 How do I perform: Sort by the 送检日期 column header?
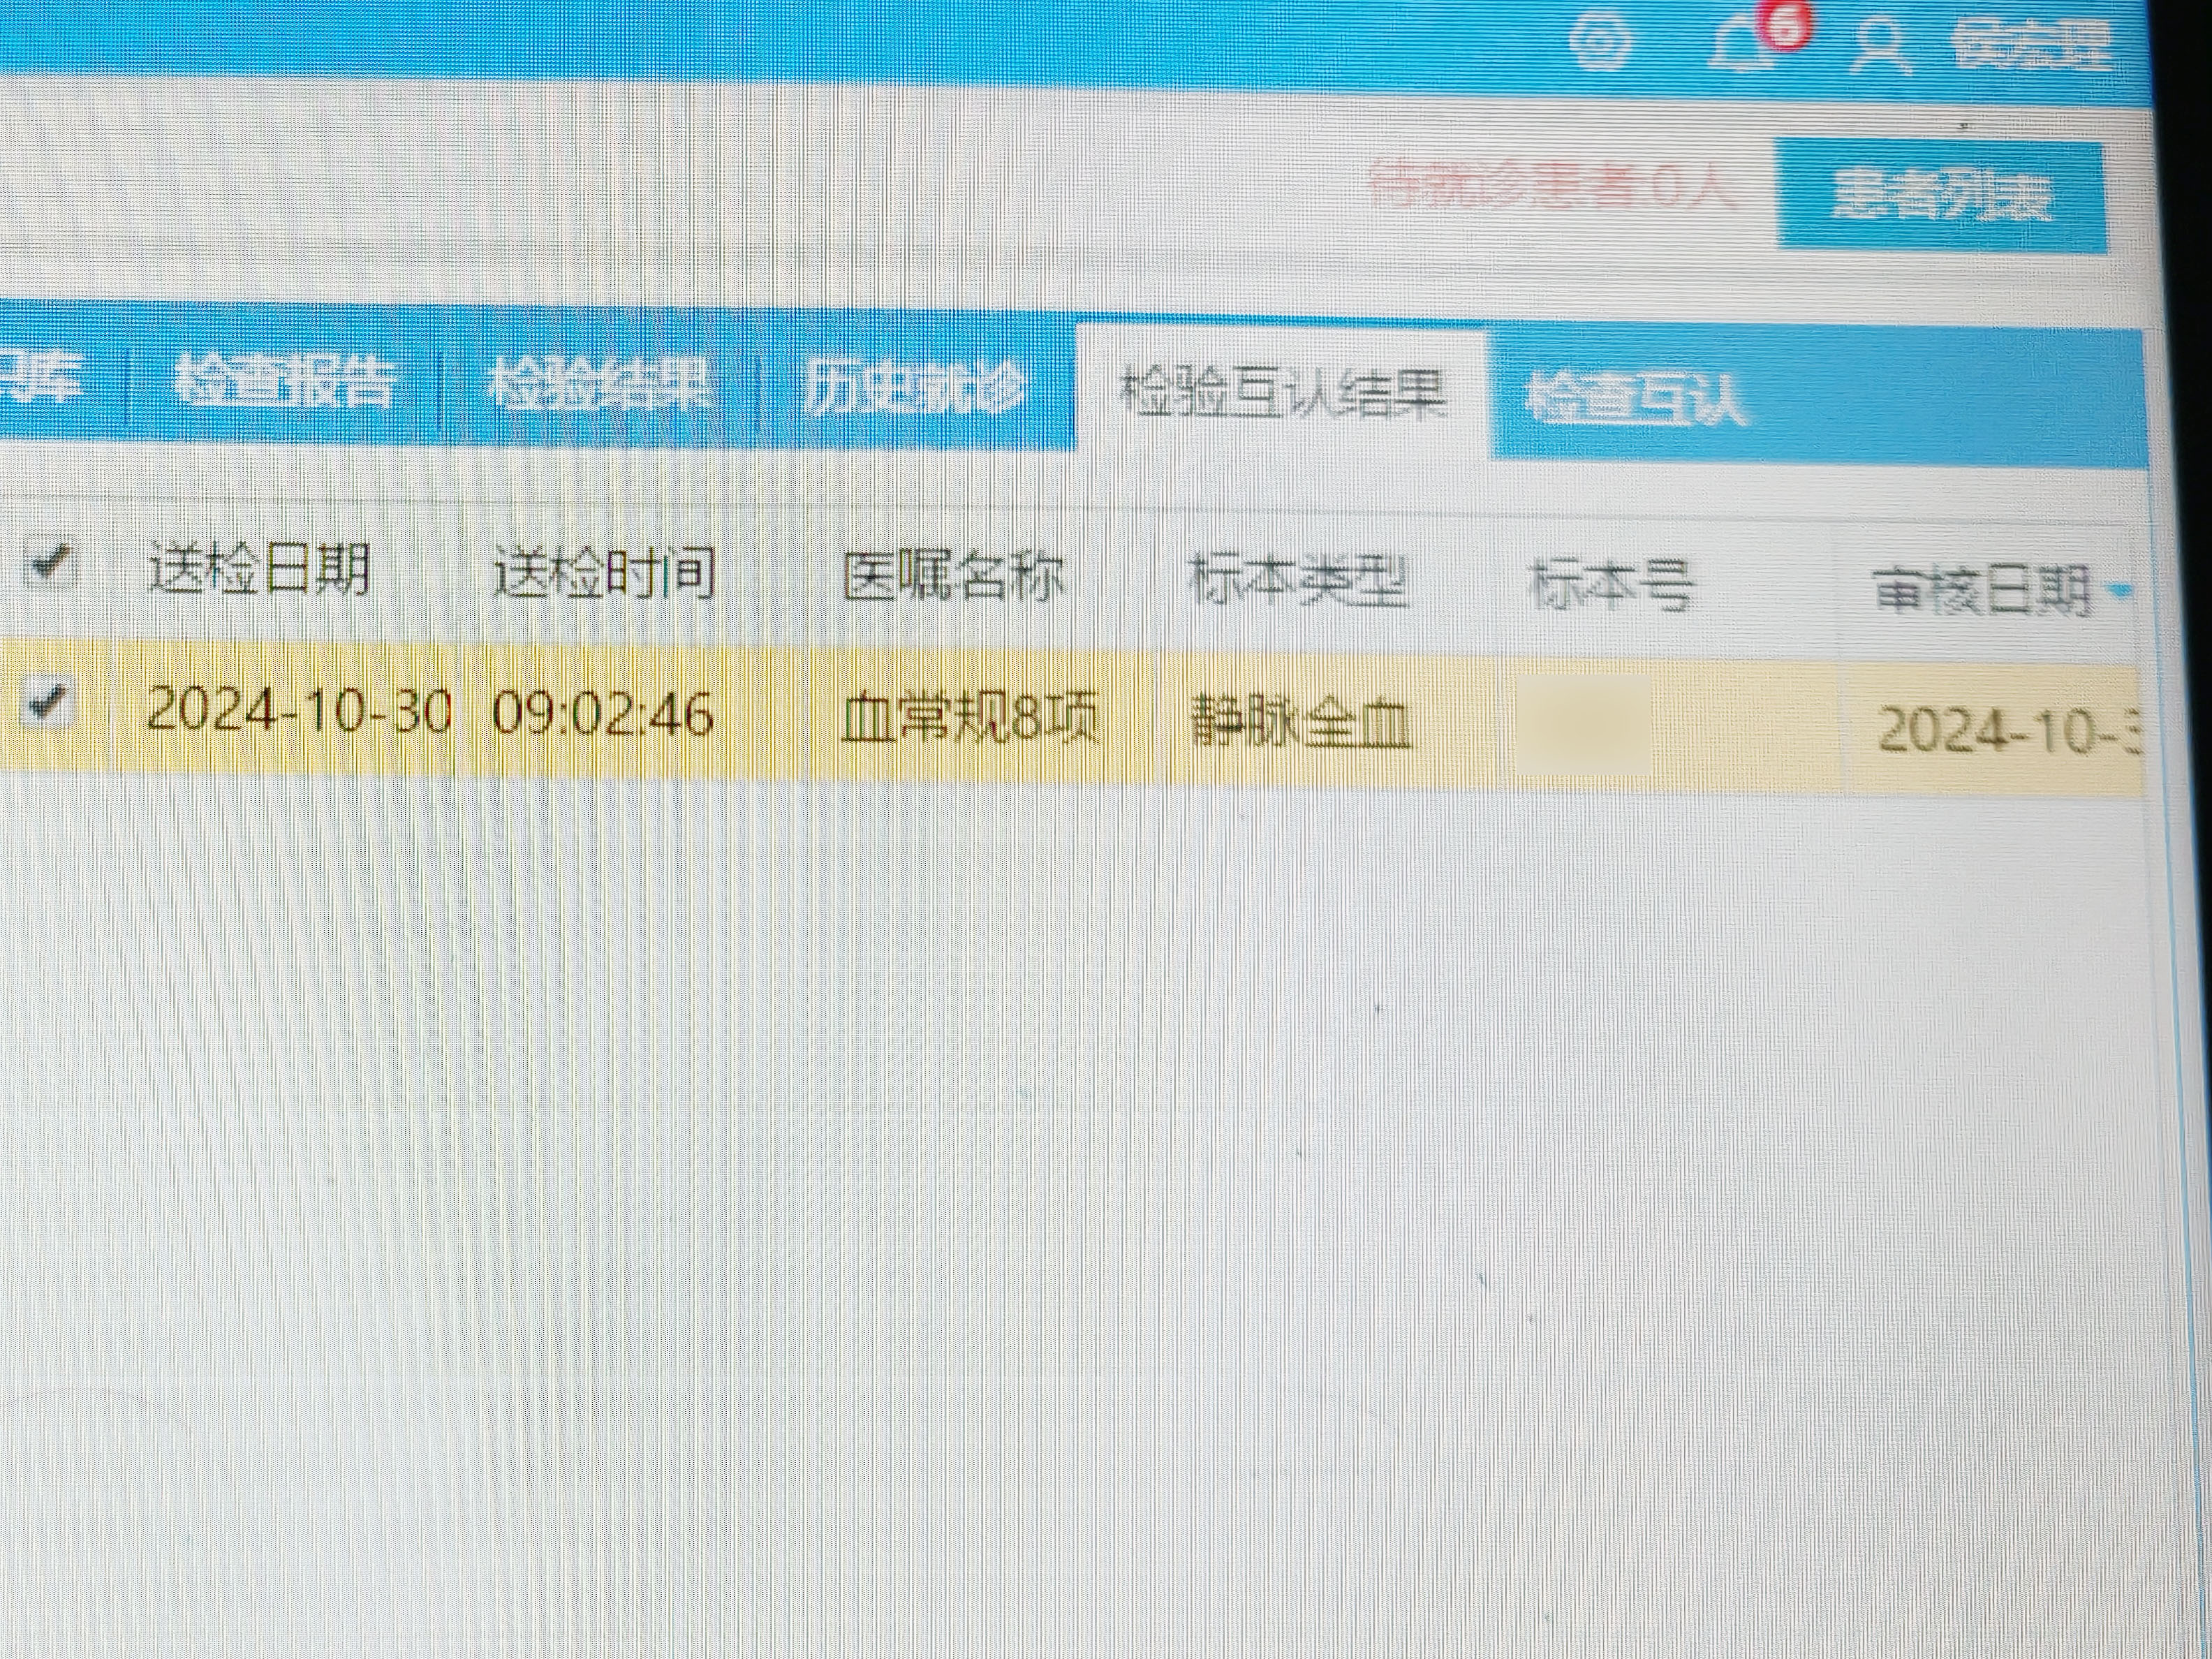[259, 570]
